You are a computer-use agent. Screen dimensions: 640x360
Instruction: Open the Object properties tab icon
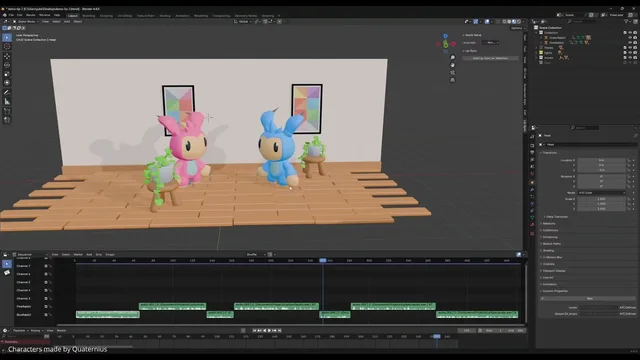(532, 182)
